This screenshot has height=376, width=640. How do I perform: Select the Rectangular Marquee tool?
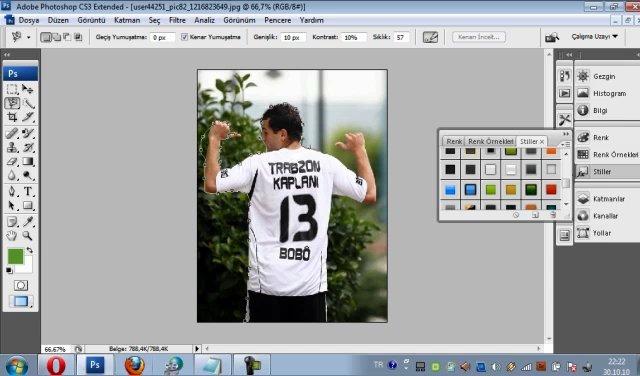pyautogui.click(x=12, y=89)
